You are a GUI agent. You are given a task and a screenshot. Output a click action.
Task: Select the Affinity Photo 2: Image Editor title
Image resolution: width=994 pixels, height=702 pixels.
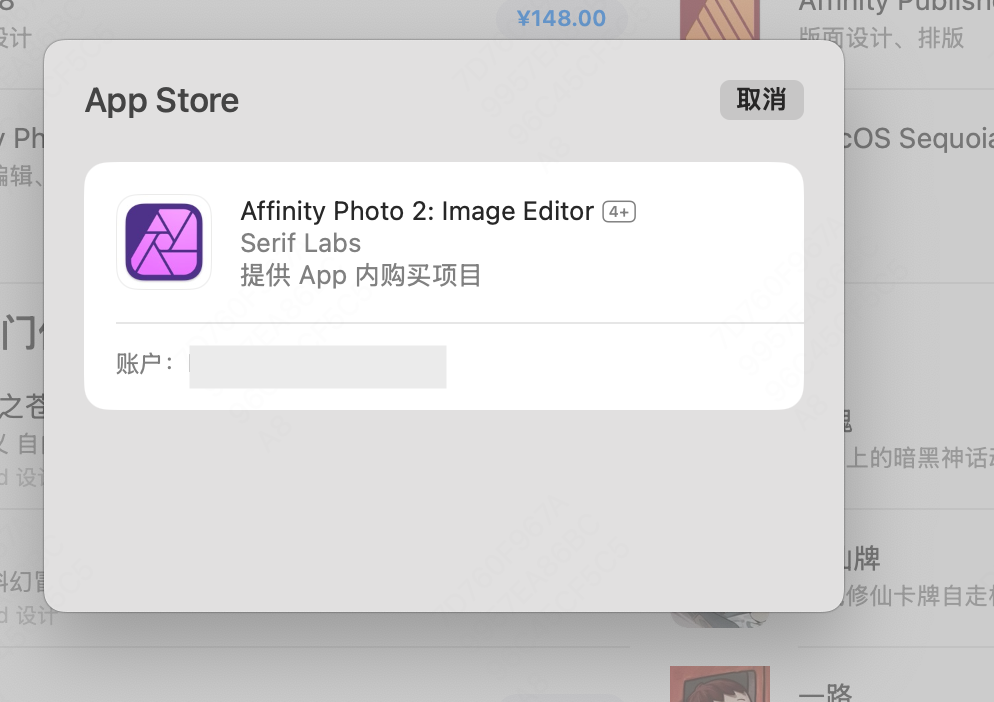pyautogui.click(x=417, y=212)
